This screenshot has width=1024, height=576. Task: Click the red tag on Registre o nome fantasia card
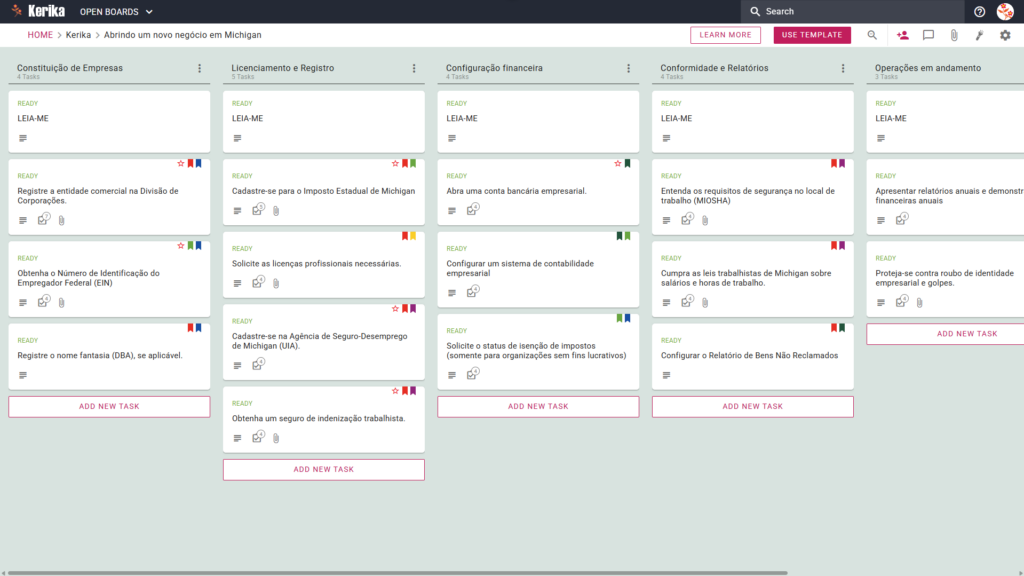[x=191, y=328]
